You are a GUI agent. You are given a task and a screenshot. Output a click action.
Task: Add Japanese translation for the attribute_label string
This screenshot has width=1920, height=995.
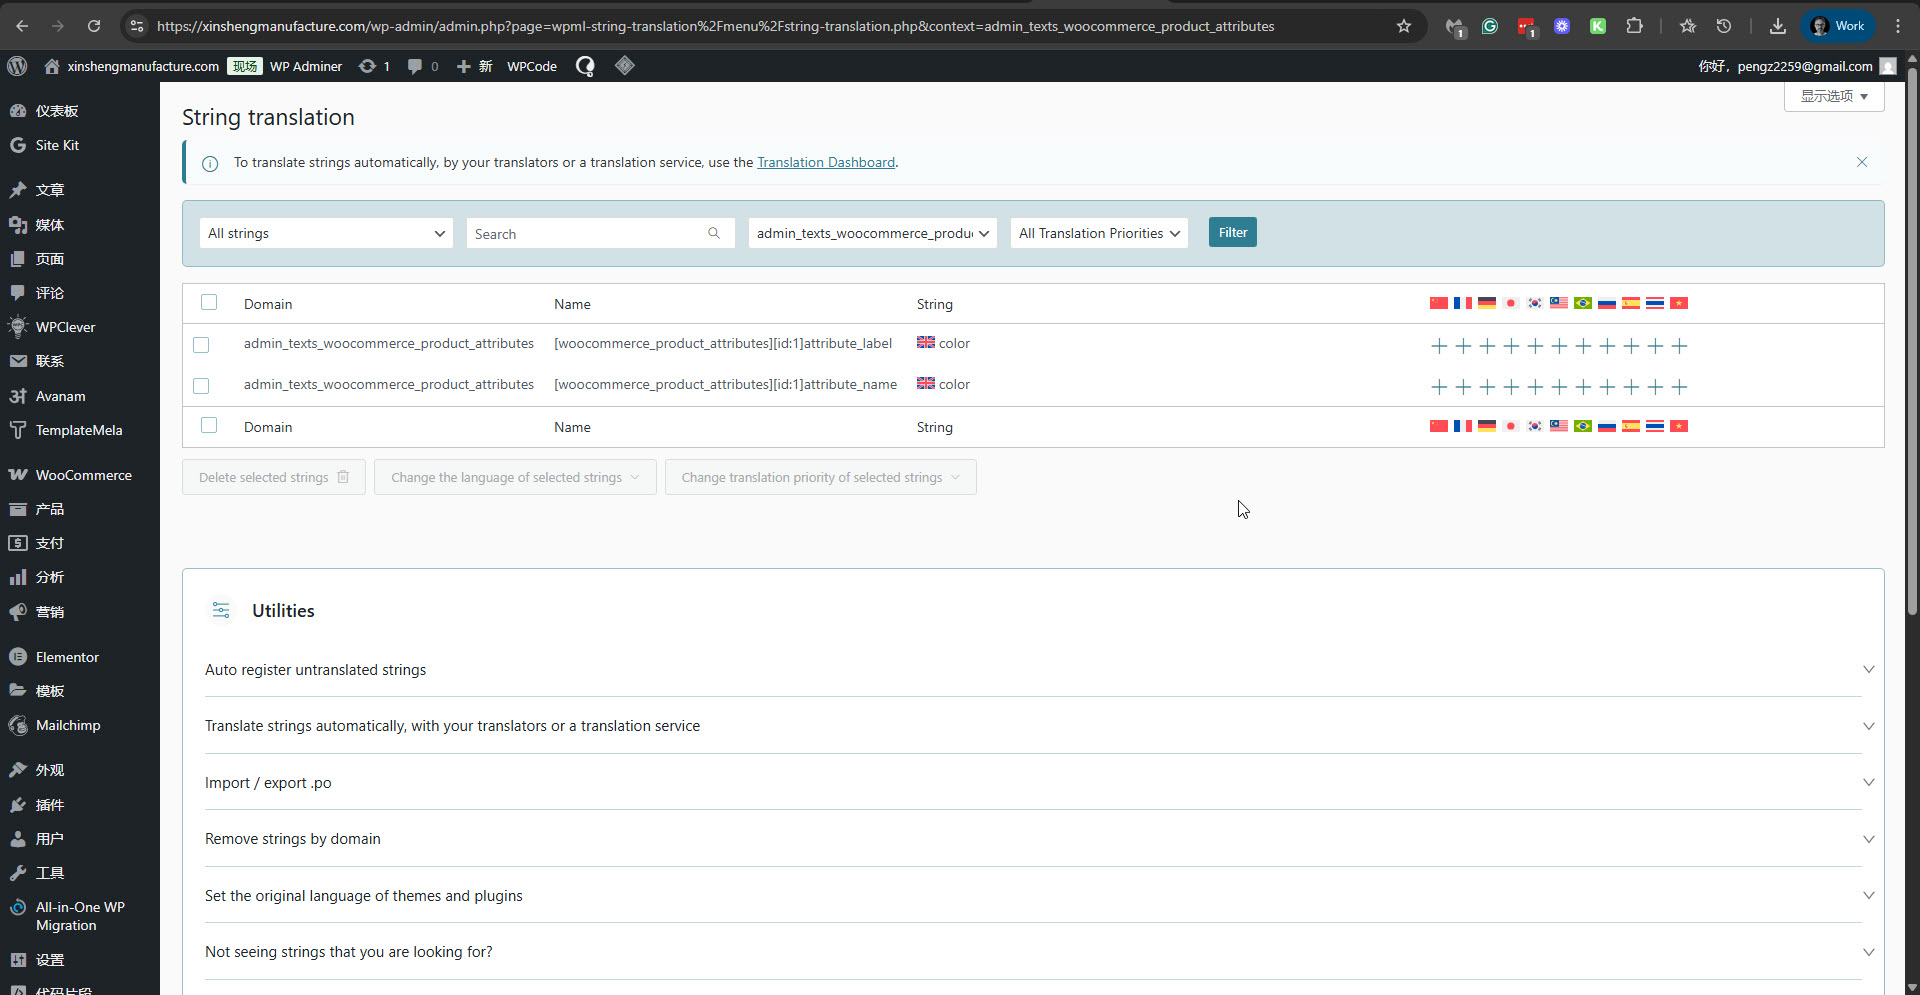coord(1511,346)
